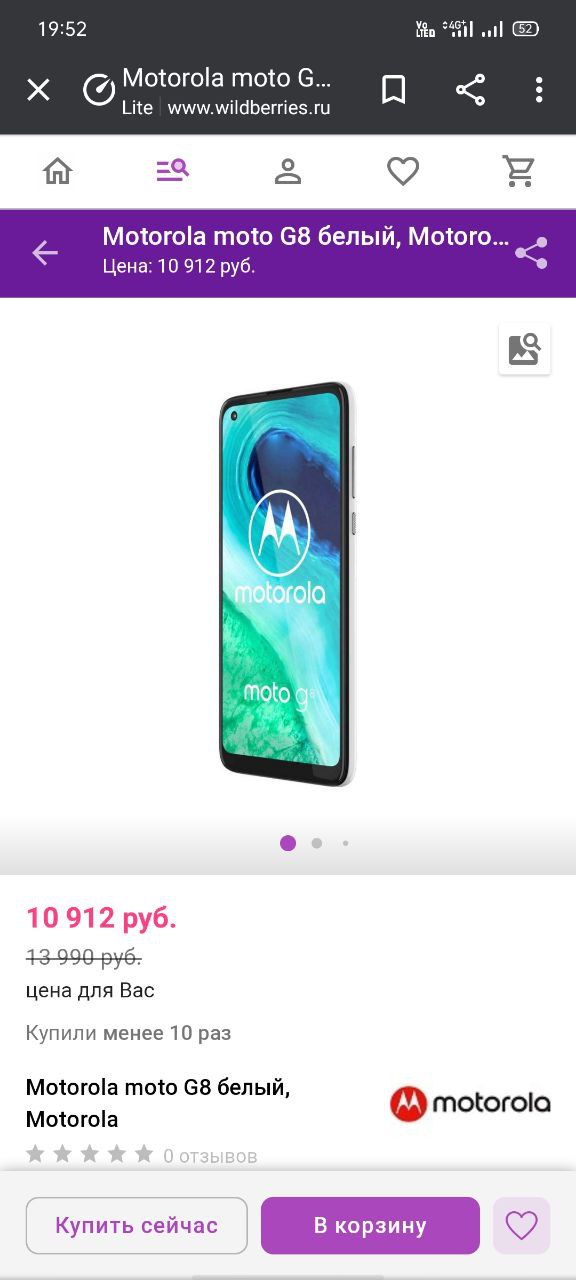Image resolution: width=576 pixels, height=1280 pixels.
Task: Go to Wildberries home icon
Action: pyautogui.click(x=58, y=172)
